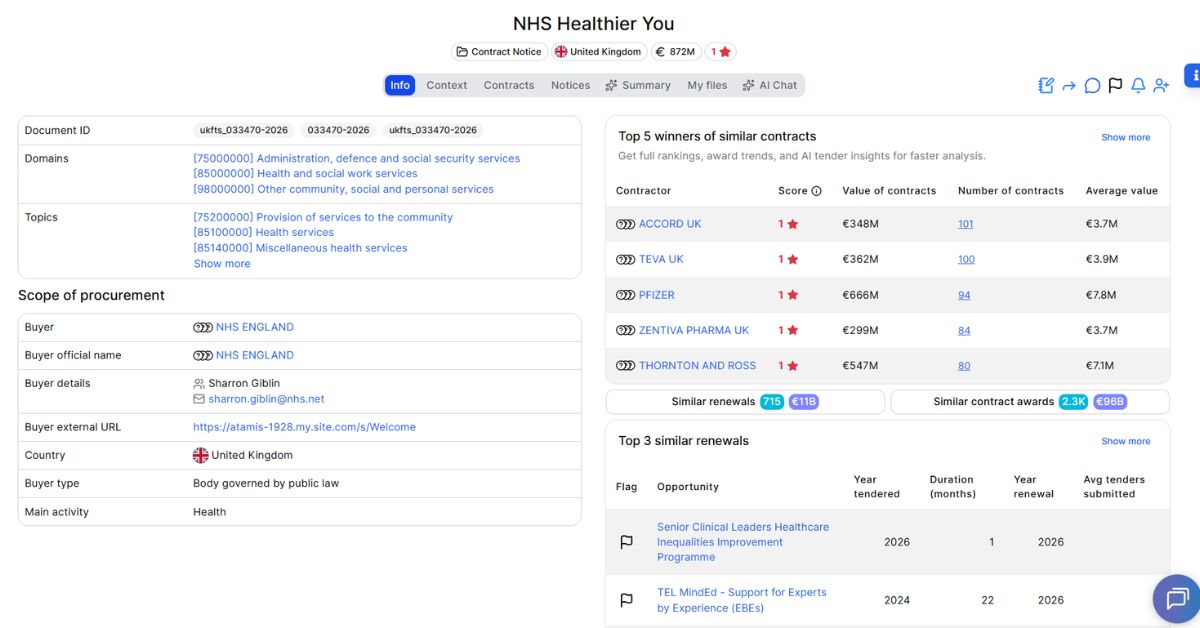
Task: Open NHS ENGLAND link in Buyer official name row
Action: (255, 355)
